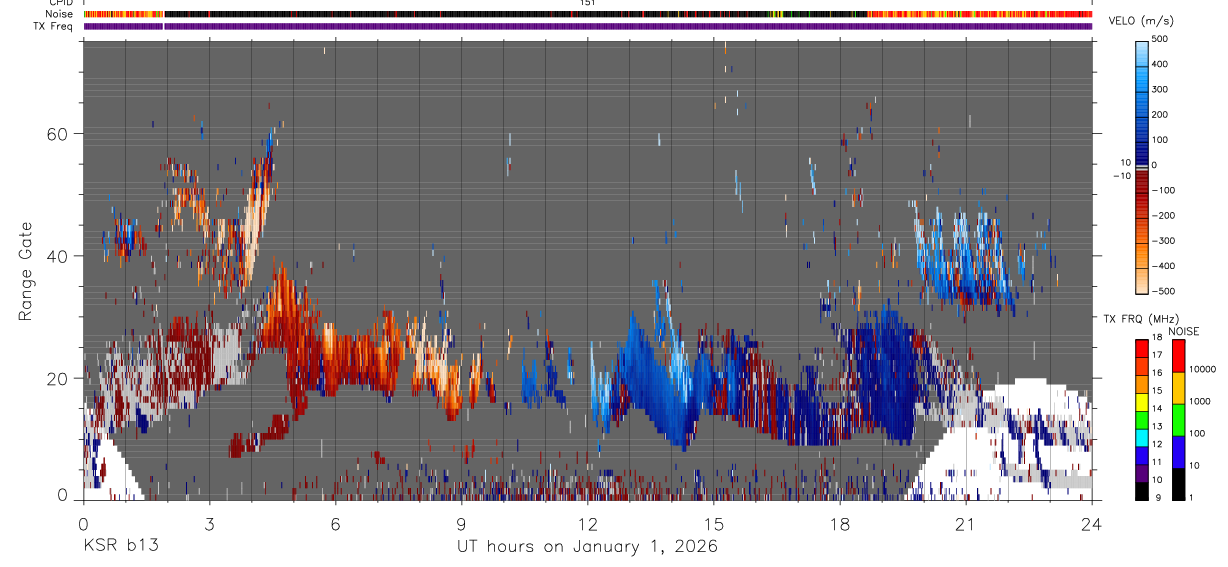Pick the black bottom segment of NOISE bar
Image resolution: width=1228 pixels, height=567 pixels.
pyautogui.click(x=1177, y=484)
